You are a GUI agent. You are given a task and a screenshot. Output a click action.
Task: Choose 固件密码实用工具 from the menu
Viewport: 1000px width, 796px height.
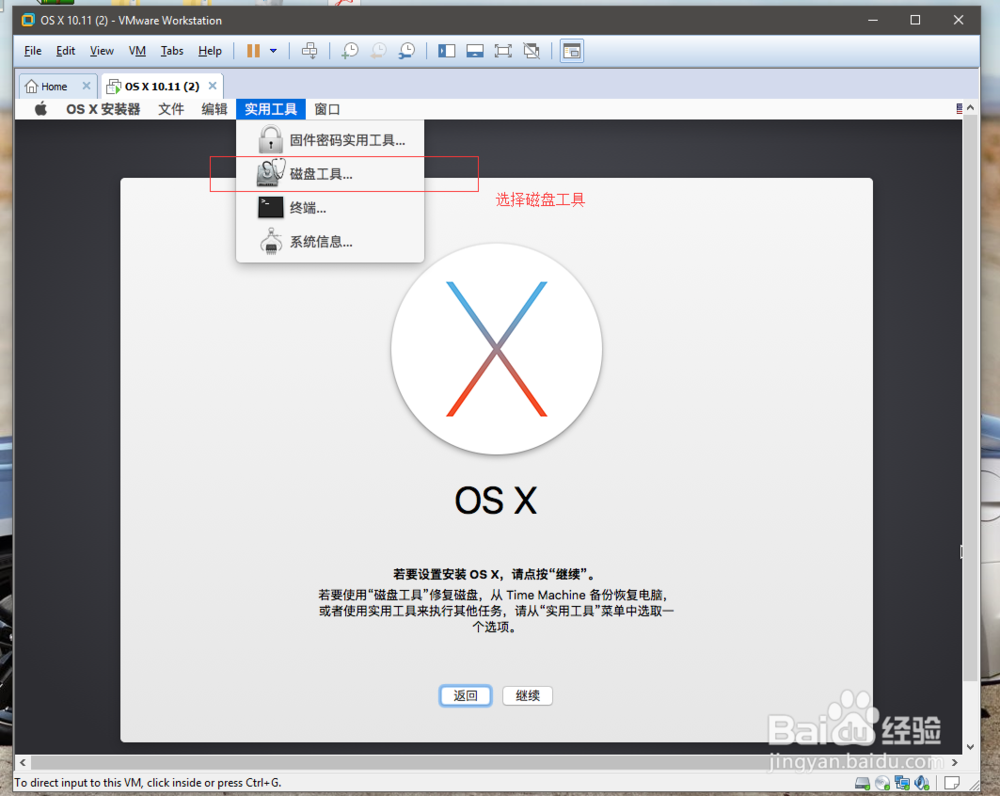(x=330, y=140)
